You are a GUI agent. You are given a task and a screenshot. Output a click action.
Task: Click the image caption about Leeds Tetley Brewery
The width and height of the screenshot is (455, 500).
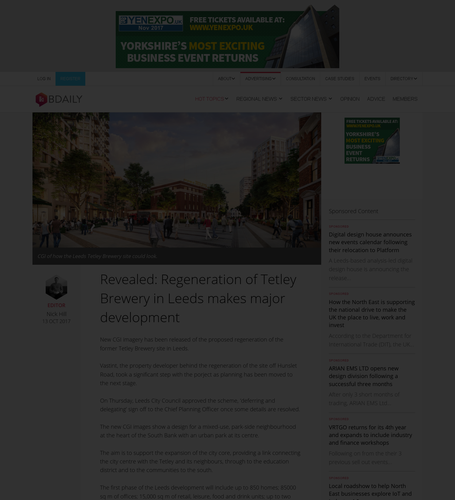[x=97, y=256]
